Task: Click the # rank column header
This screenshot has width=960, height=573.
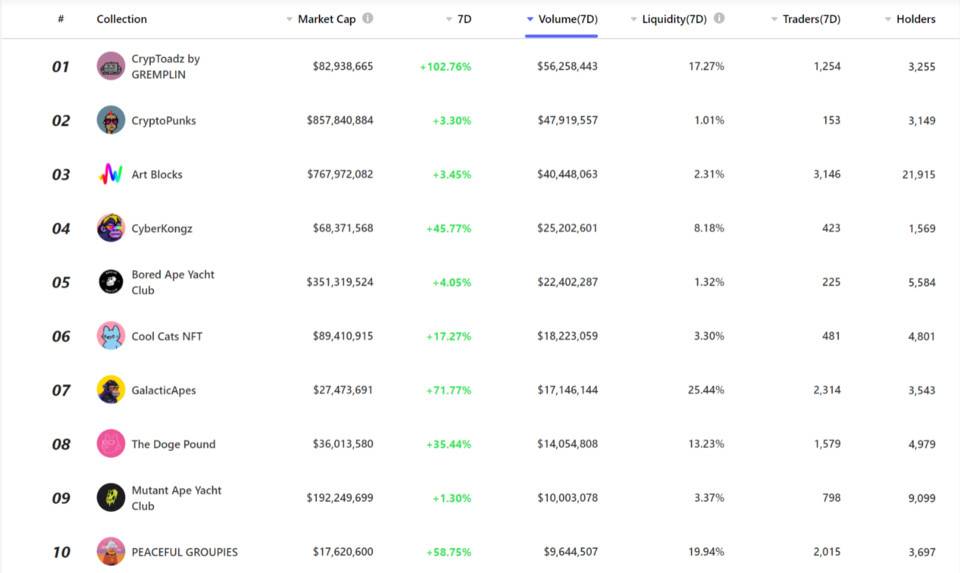Action: [61, 19]
